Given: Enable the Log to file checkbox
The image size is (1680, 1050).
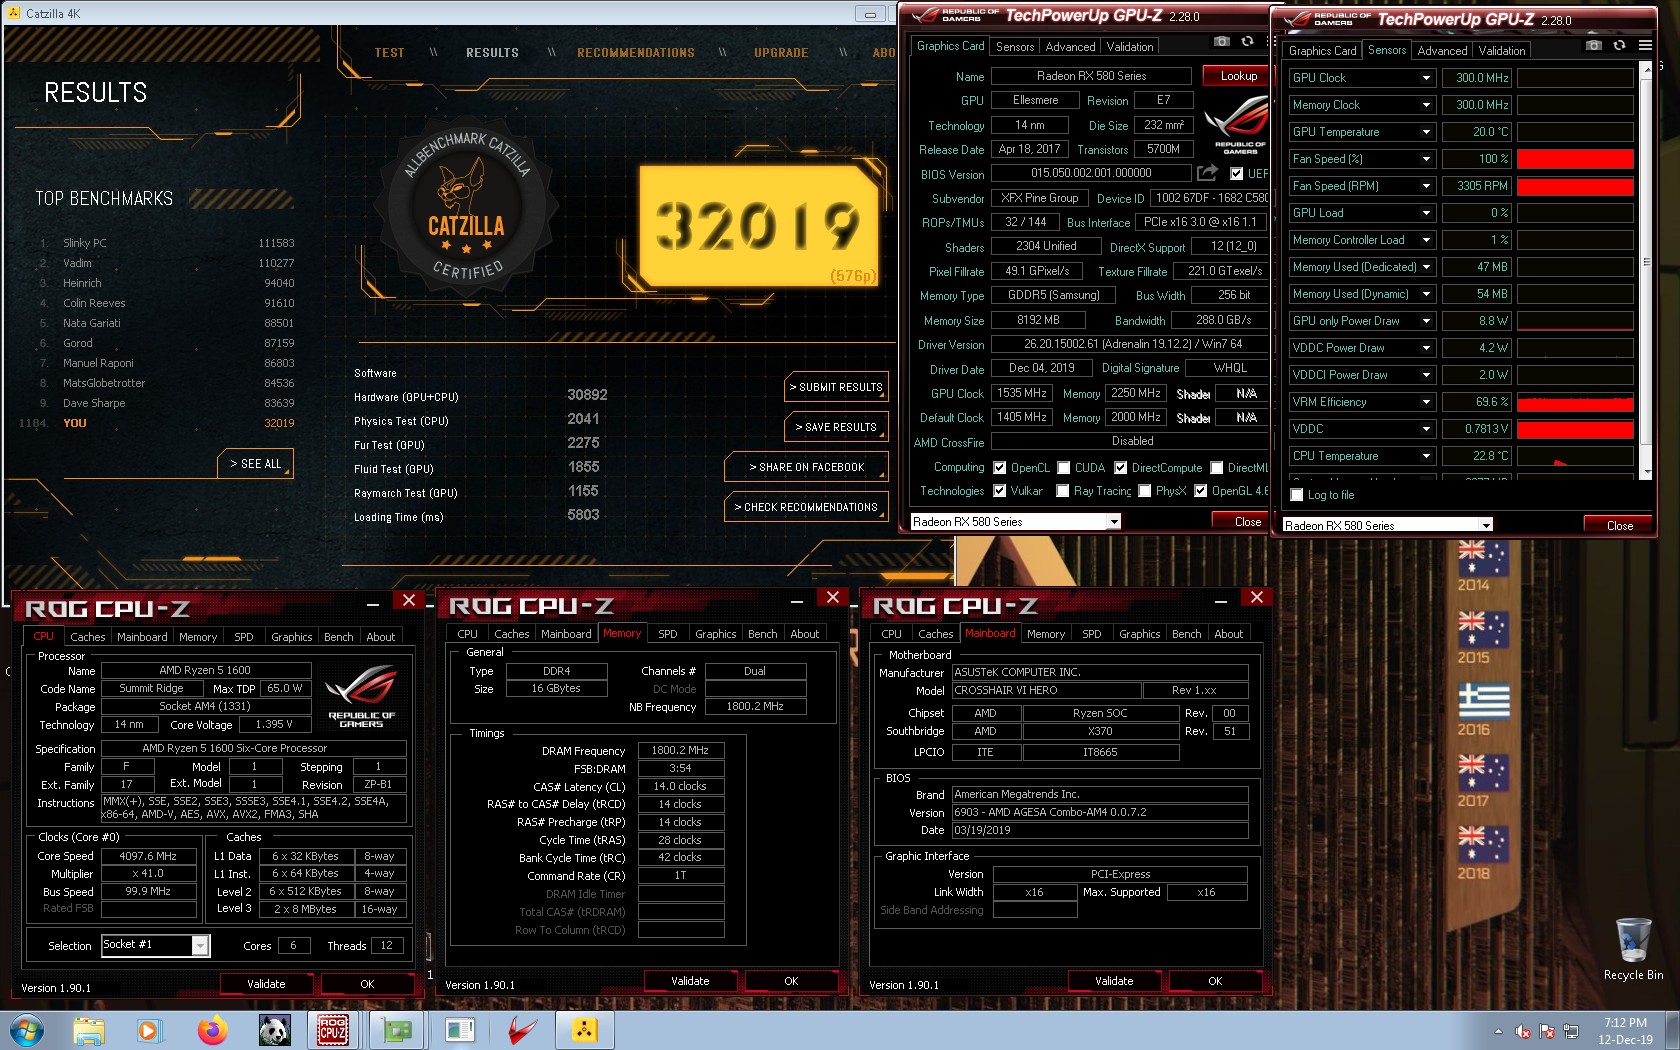Looking at the screenshot, I should pos(1297,495).
